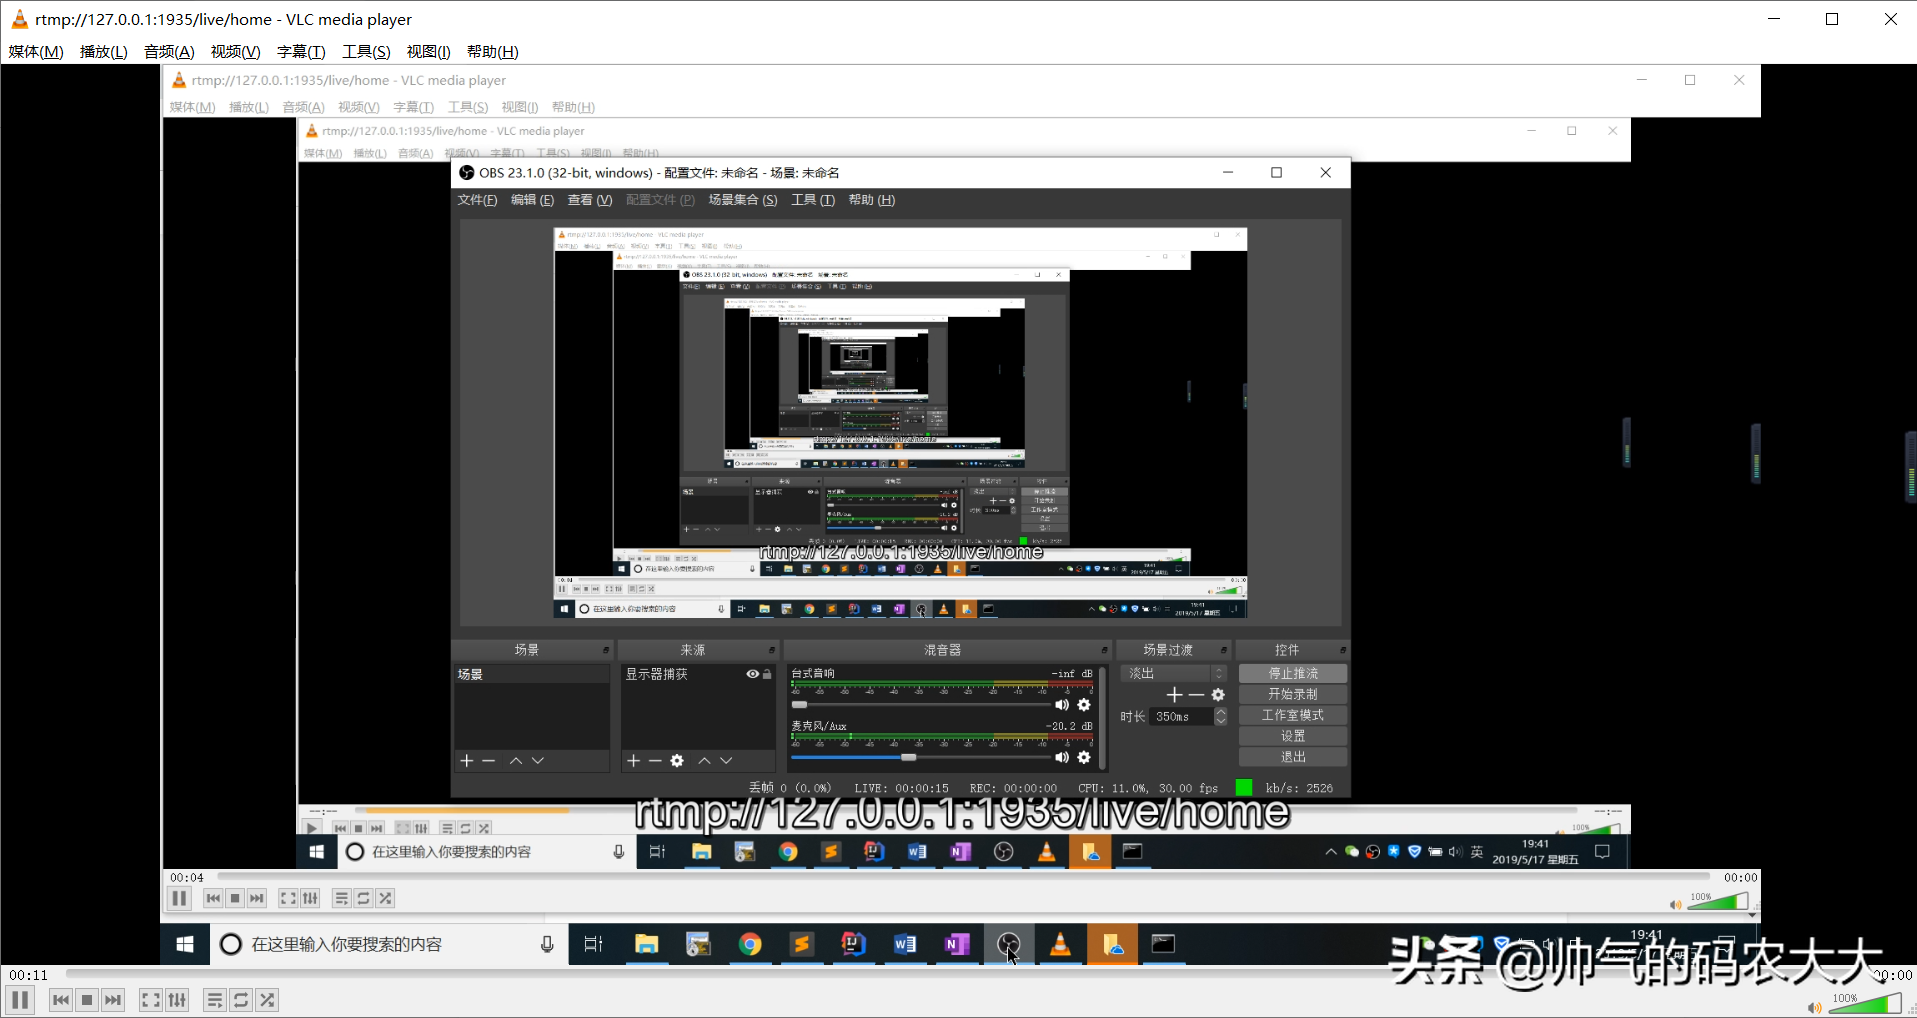Click the 停止推流 button in the OBS controls
The height and width of the screenshot is (1018, 1917).
pyautogui.click(x=1293, y=673)
